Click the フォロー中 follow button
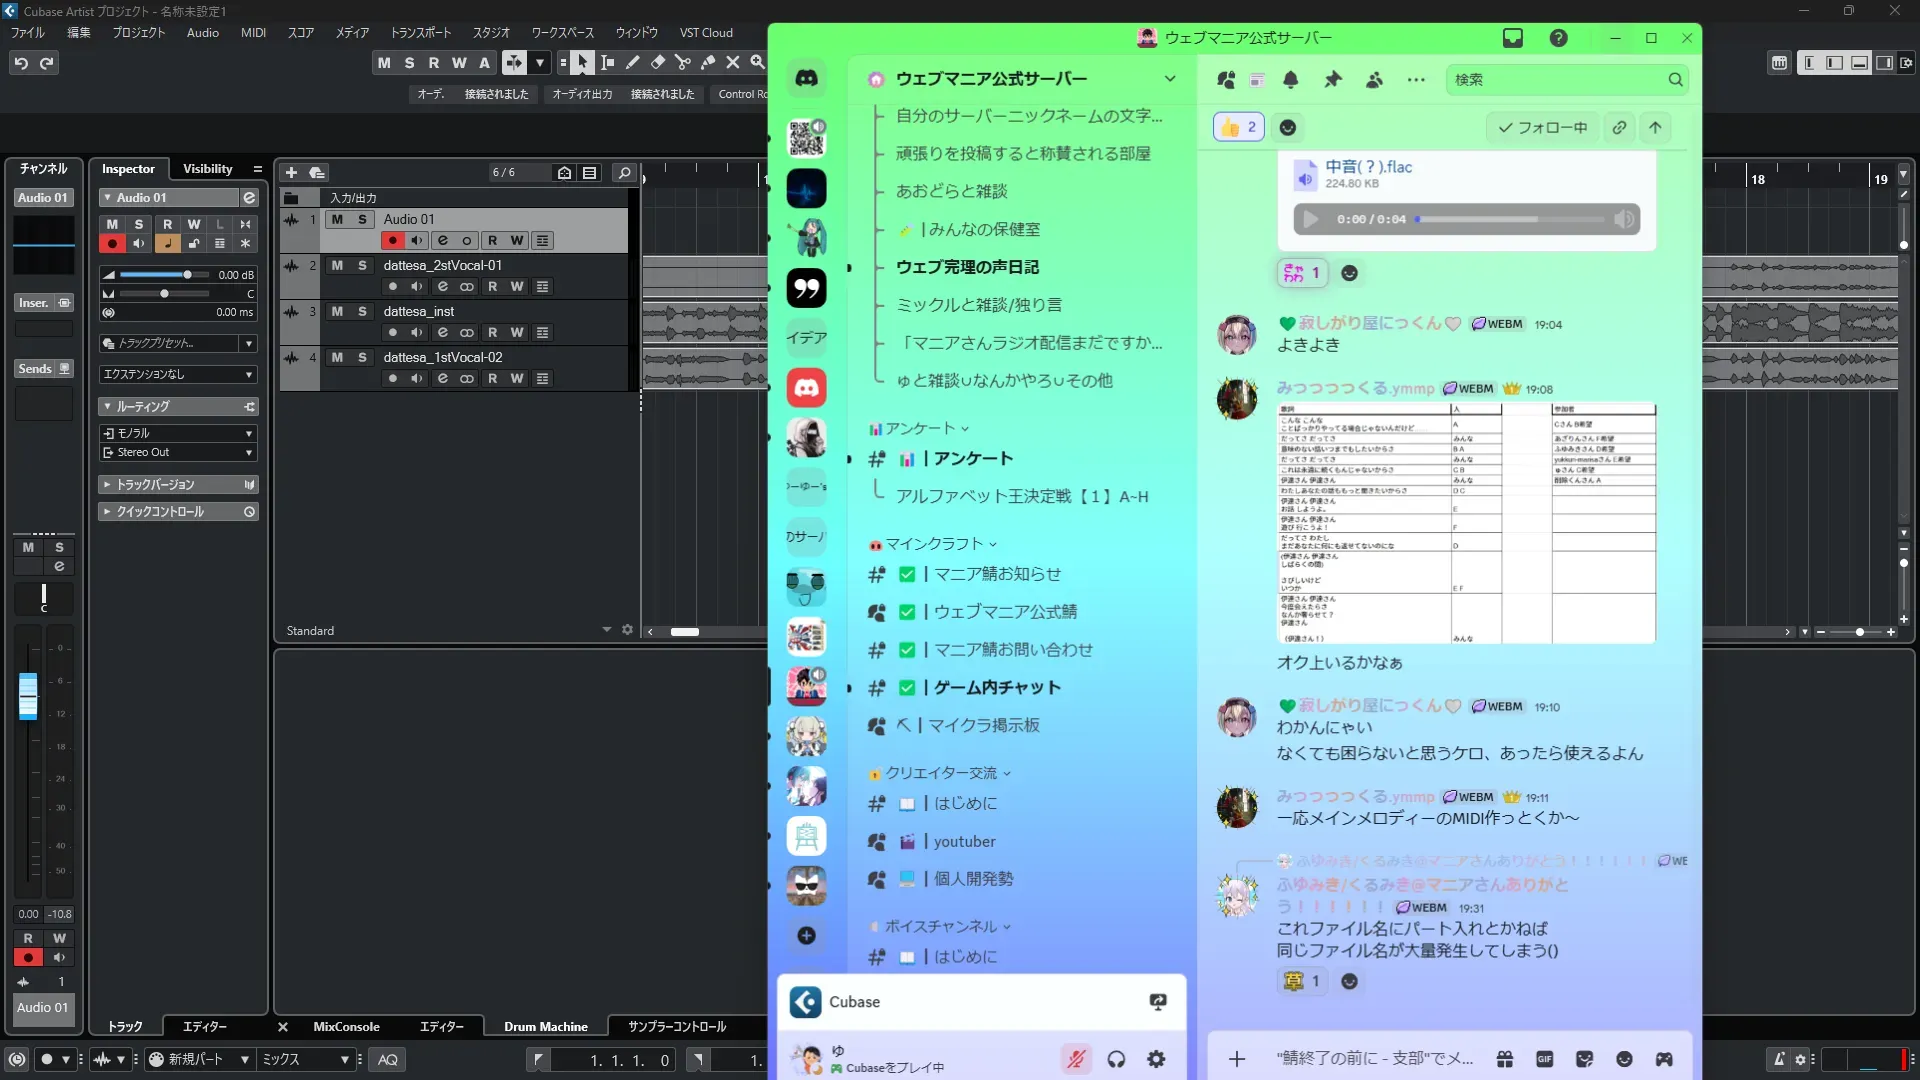This screenshot has width=1920, height=1080. click(1542, 127)
